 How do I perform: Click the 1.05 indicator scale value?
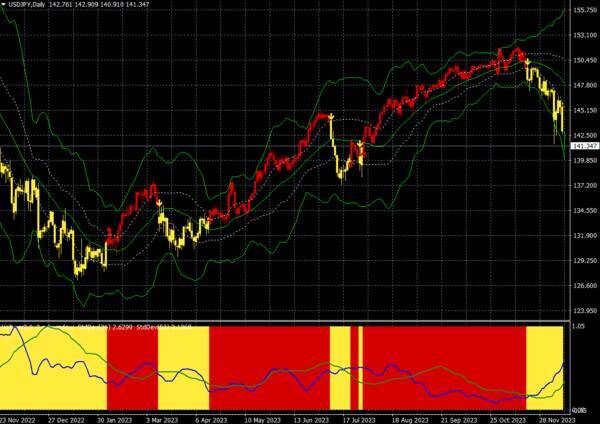pos(579,326)
